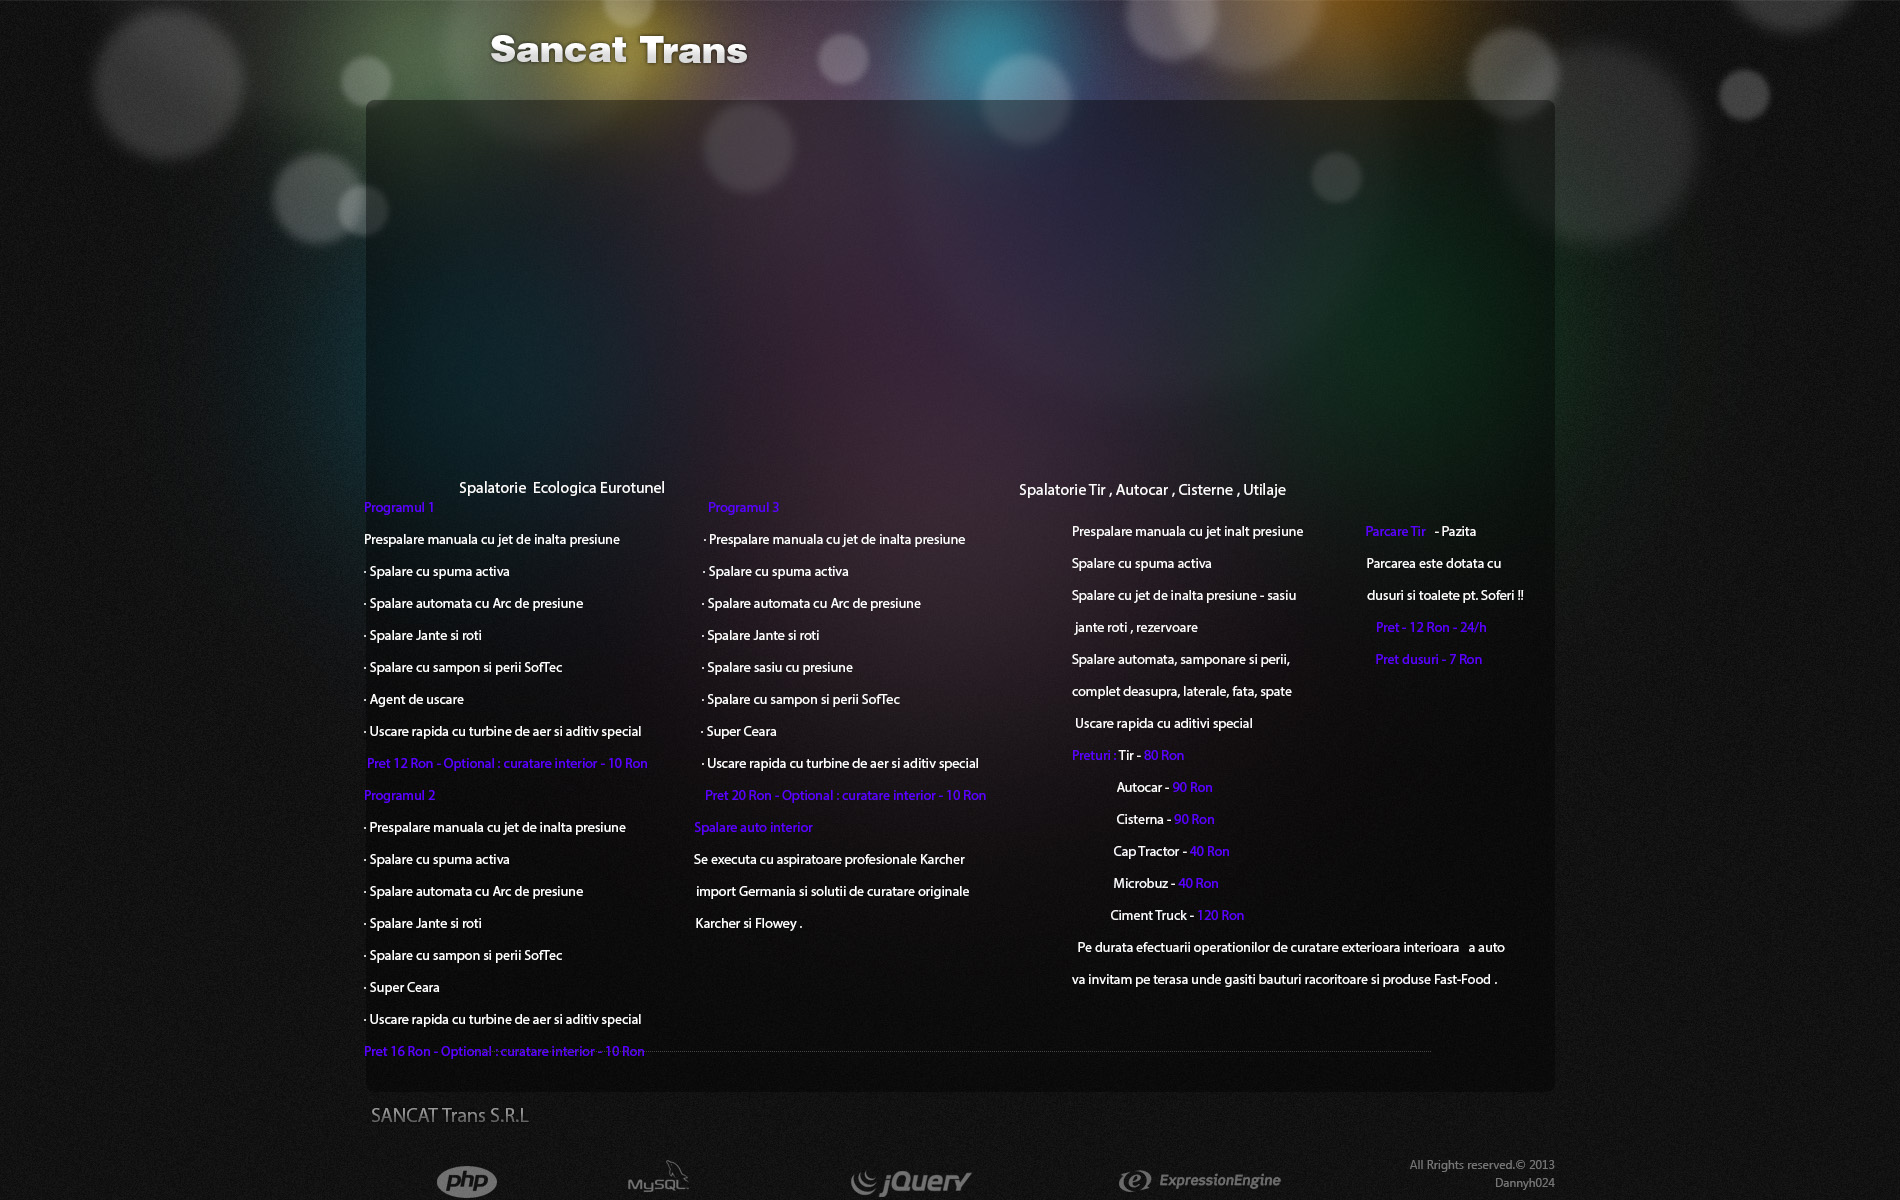Click Pret 12 Ron curatare interior price
The height and width of the screenshot is (1200, 1900).
[x=507, y=764]
